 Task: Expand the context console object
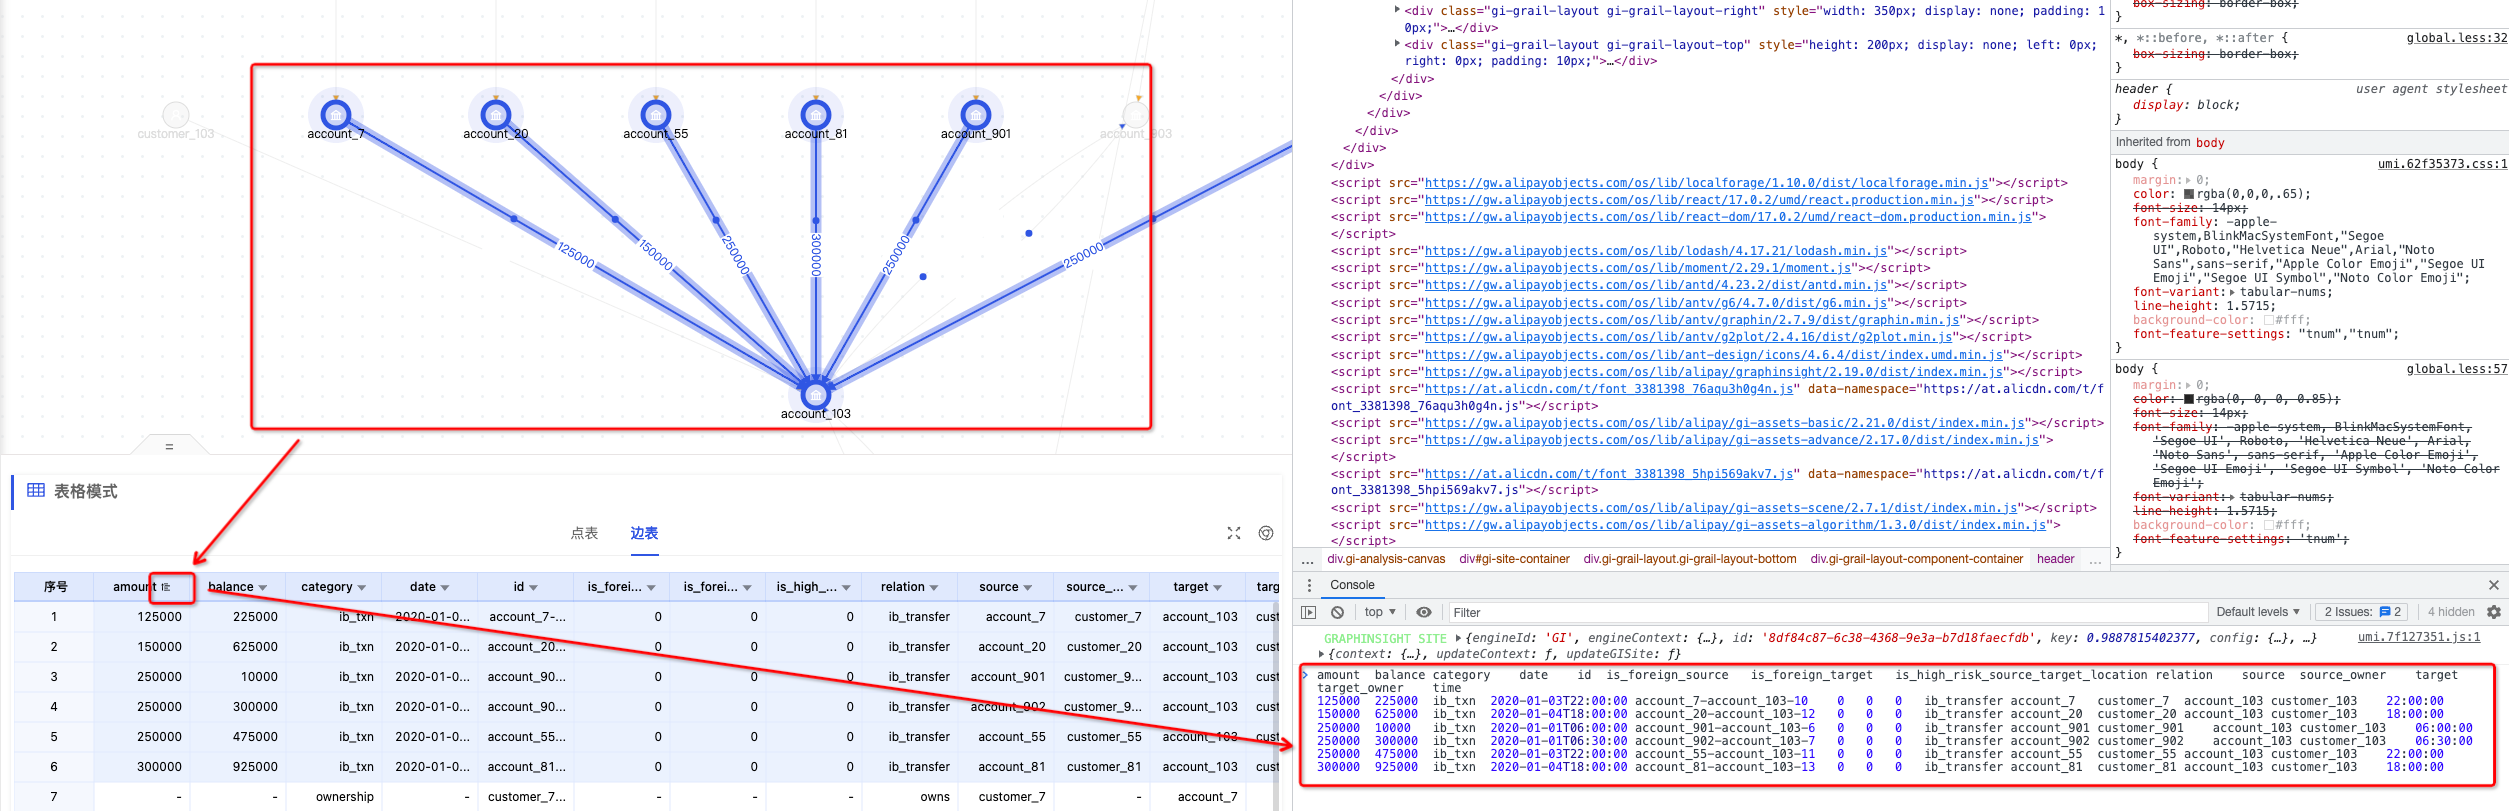pos(1323,654)
